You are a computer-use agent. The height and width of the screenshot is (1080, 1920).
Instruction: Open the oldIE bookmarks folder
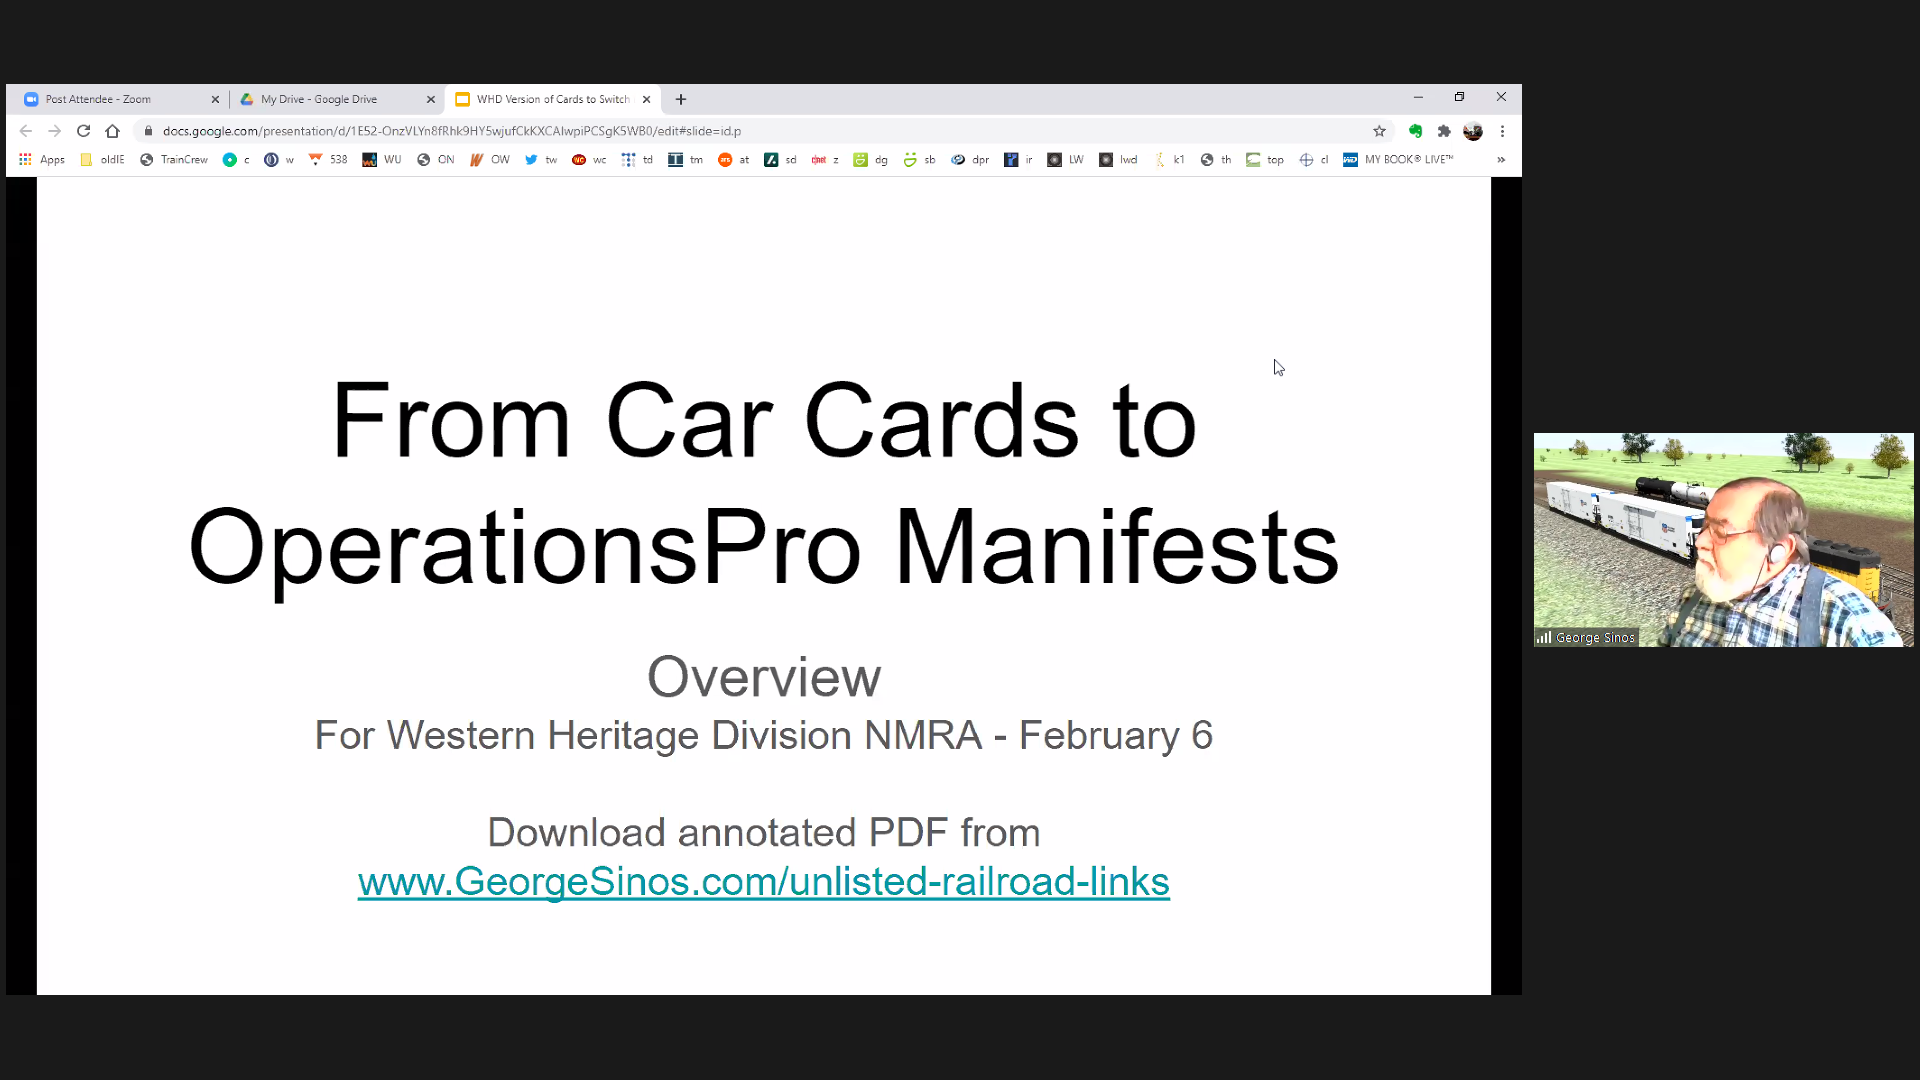pos(102,160)
